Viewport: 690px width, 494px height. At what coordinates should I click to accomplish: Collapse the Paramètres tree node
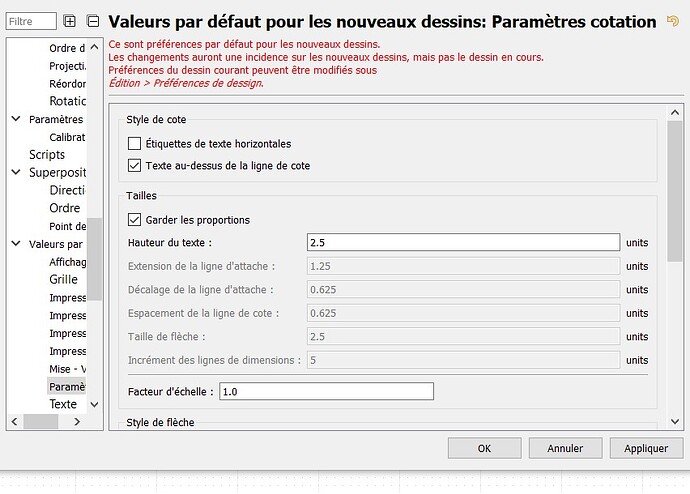16,119
